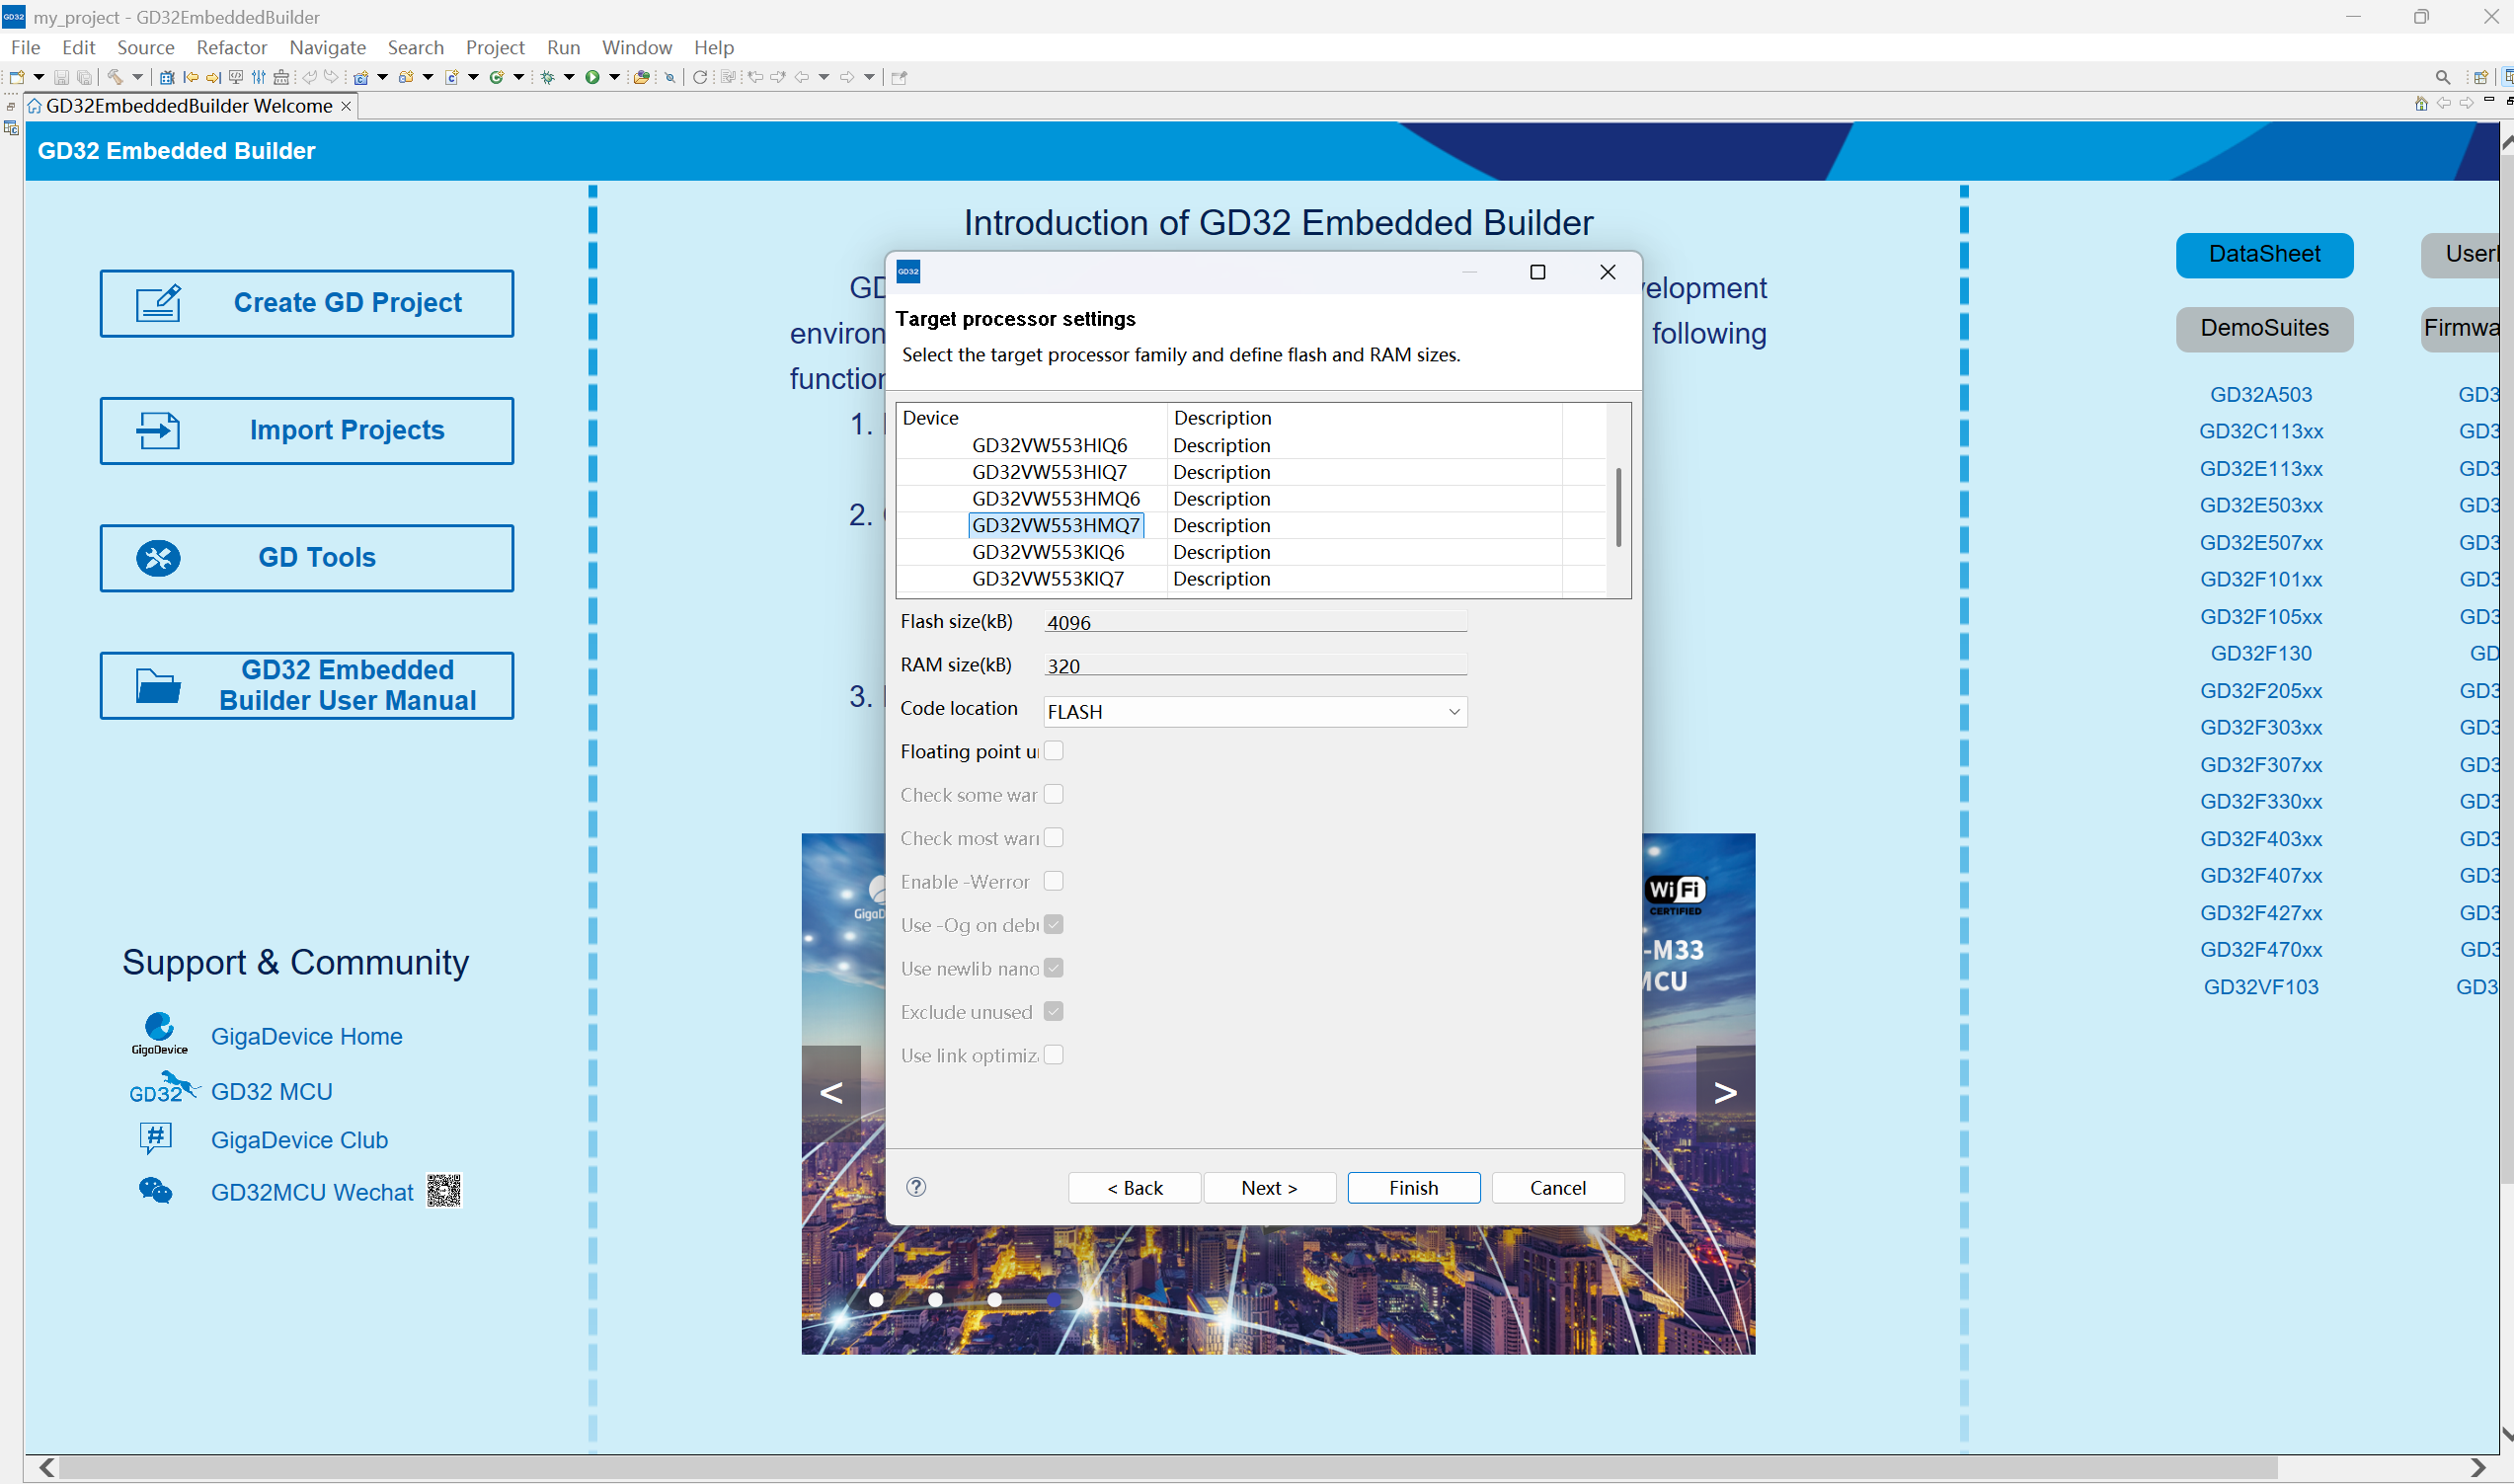This screenshot has width=2514, height=1484.
Task: Click the Open Element folder toolbar icon
Action: pyautogui.click(x=642, y=77)
